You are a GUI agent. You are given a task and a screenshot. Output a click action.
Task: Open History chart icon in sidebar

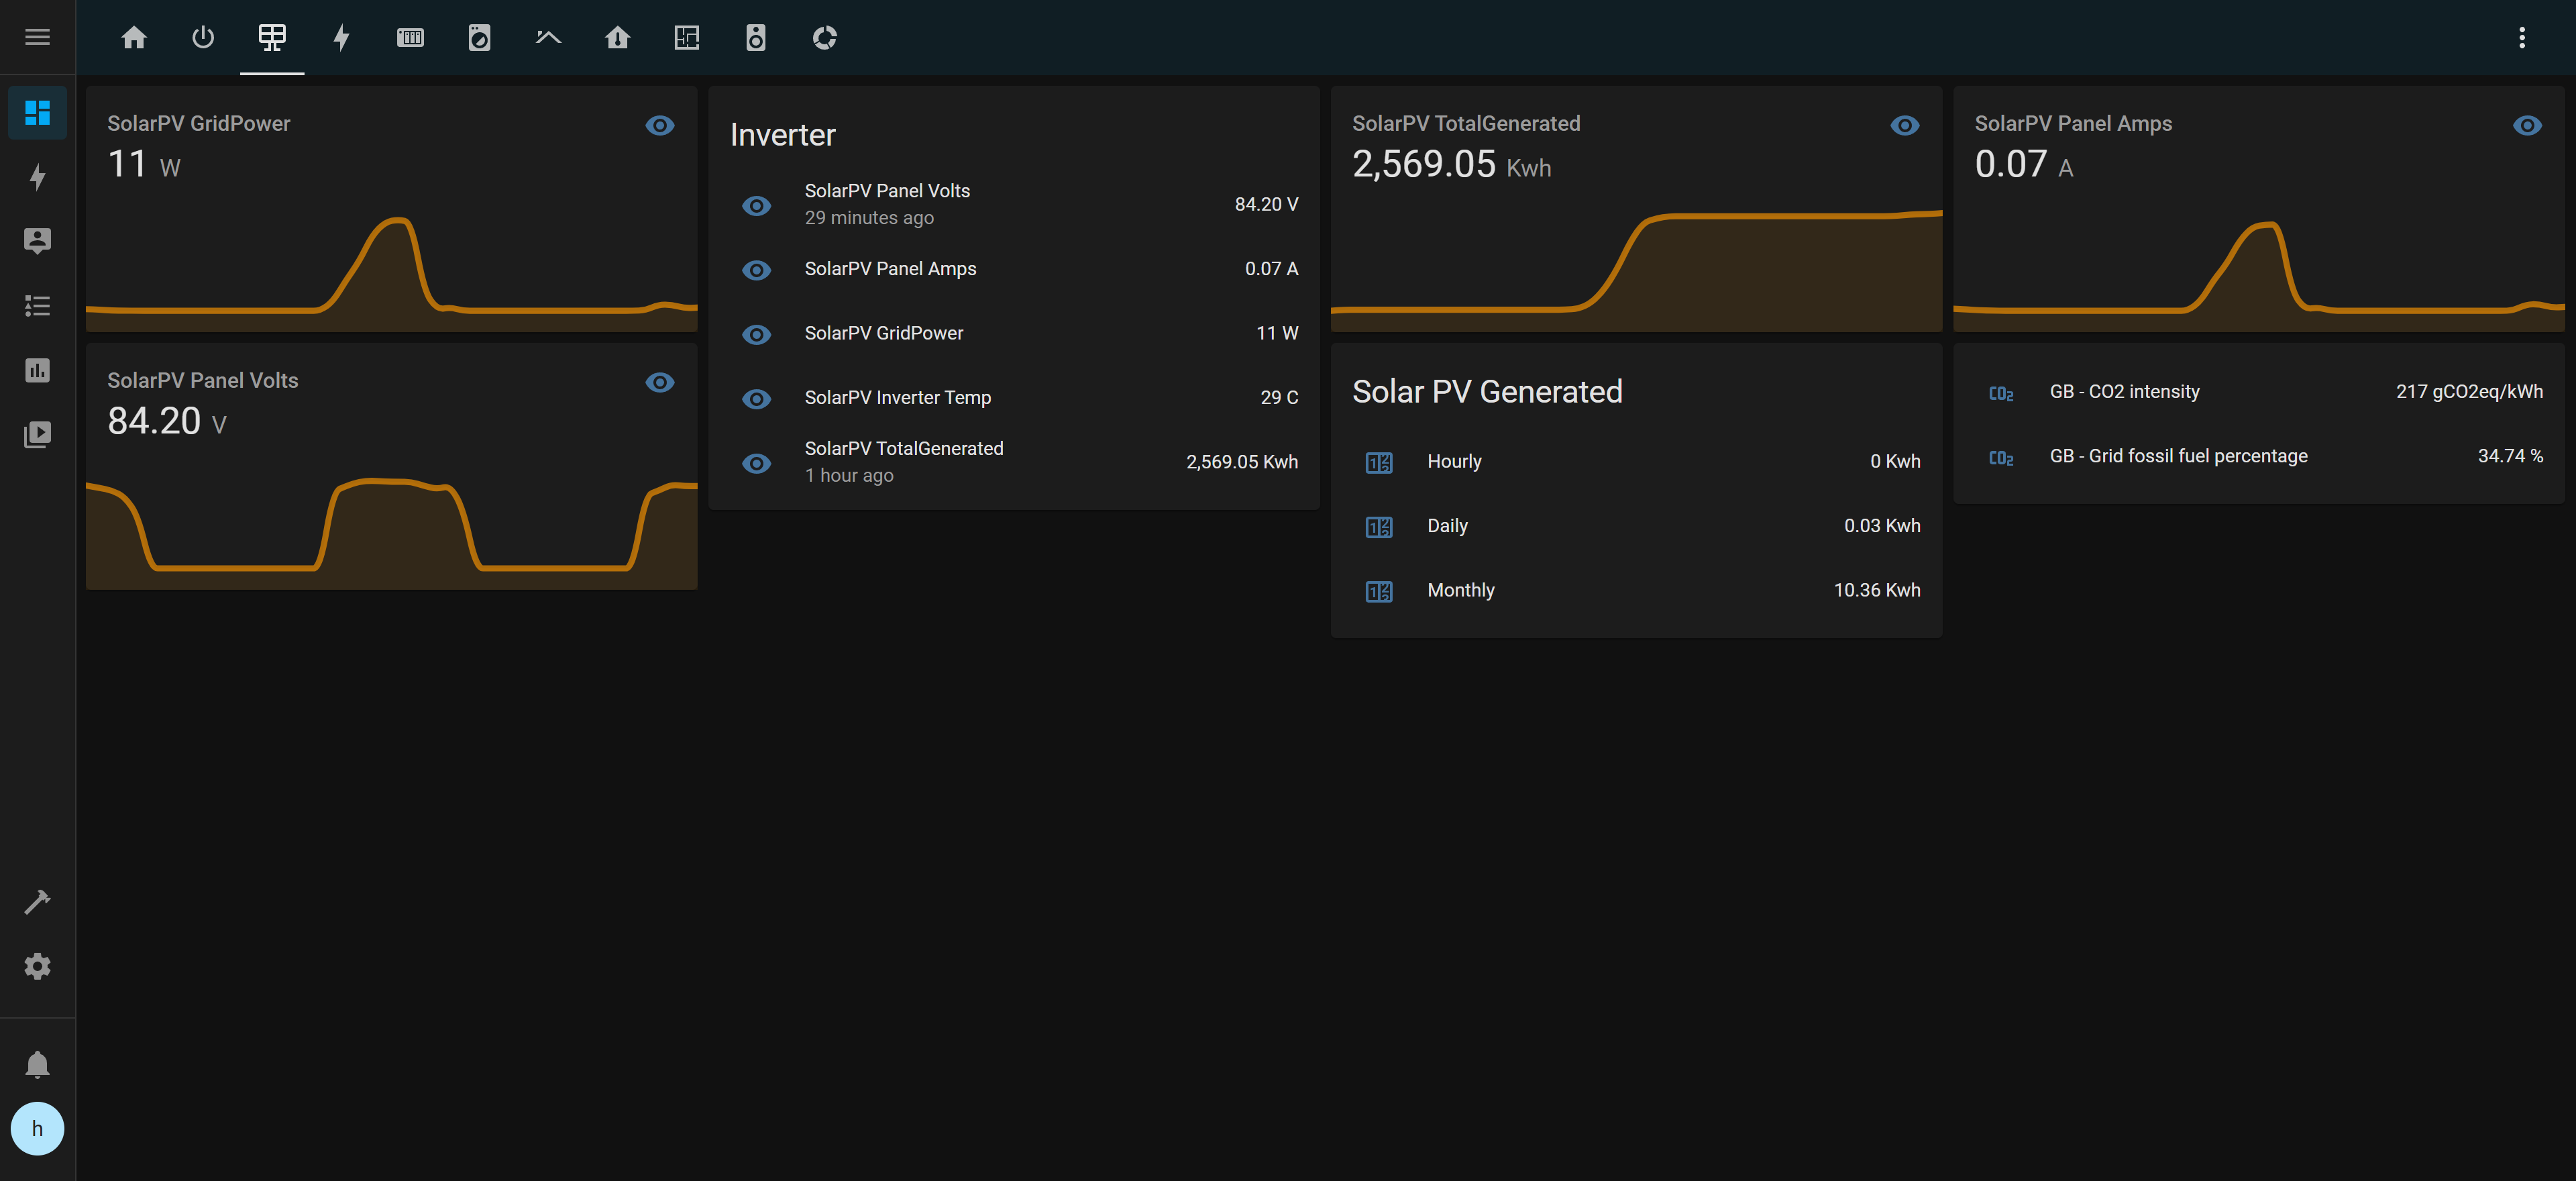[x=37, y=370]
